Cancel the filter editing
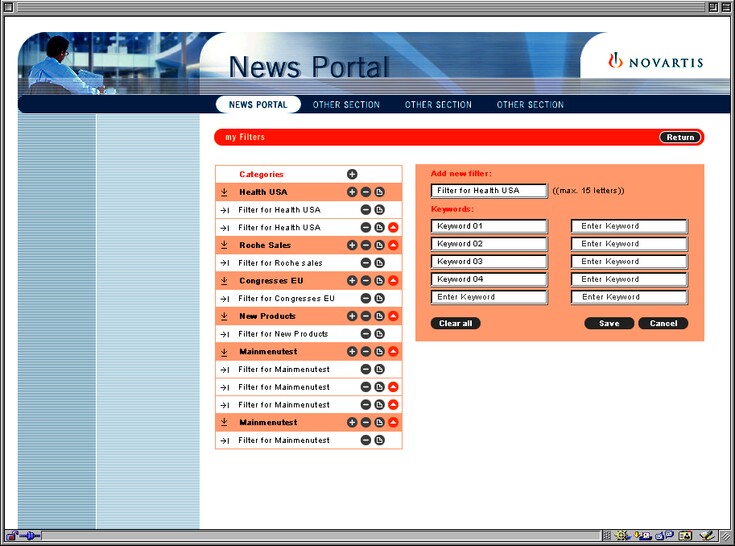The height and width of the screenshot is (546, 735). click(663, 323)
